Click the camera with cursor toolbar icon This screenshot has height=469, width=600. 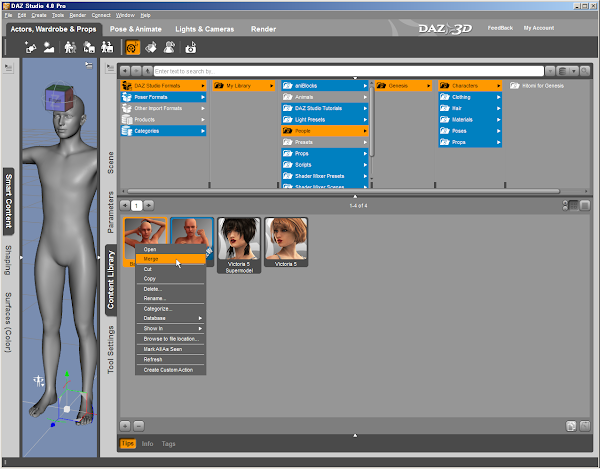click(191, 48)
